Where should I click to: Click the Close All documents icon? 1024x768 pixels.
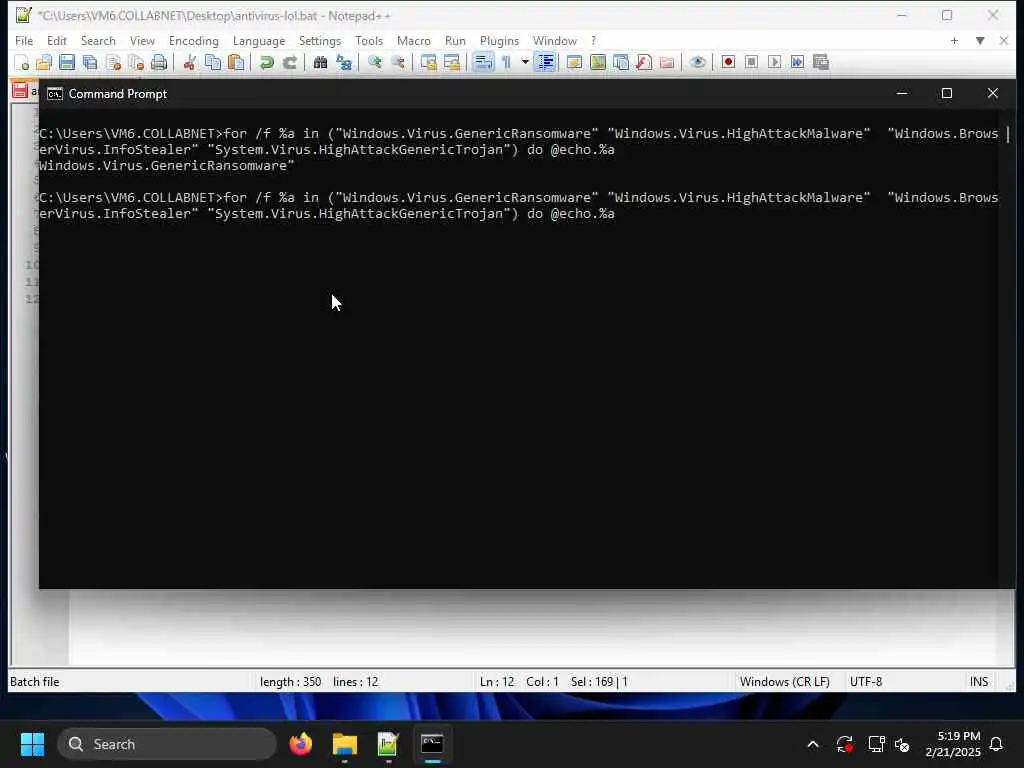(x=136, y=63)
